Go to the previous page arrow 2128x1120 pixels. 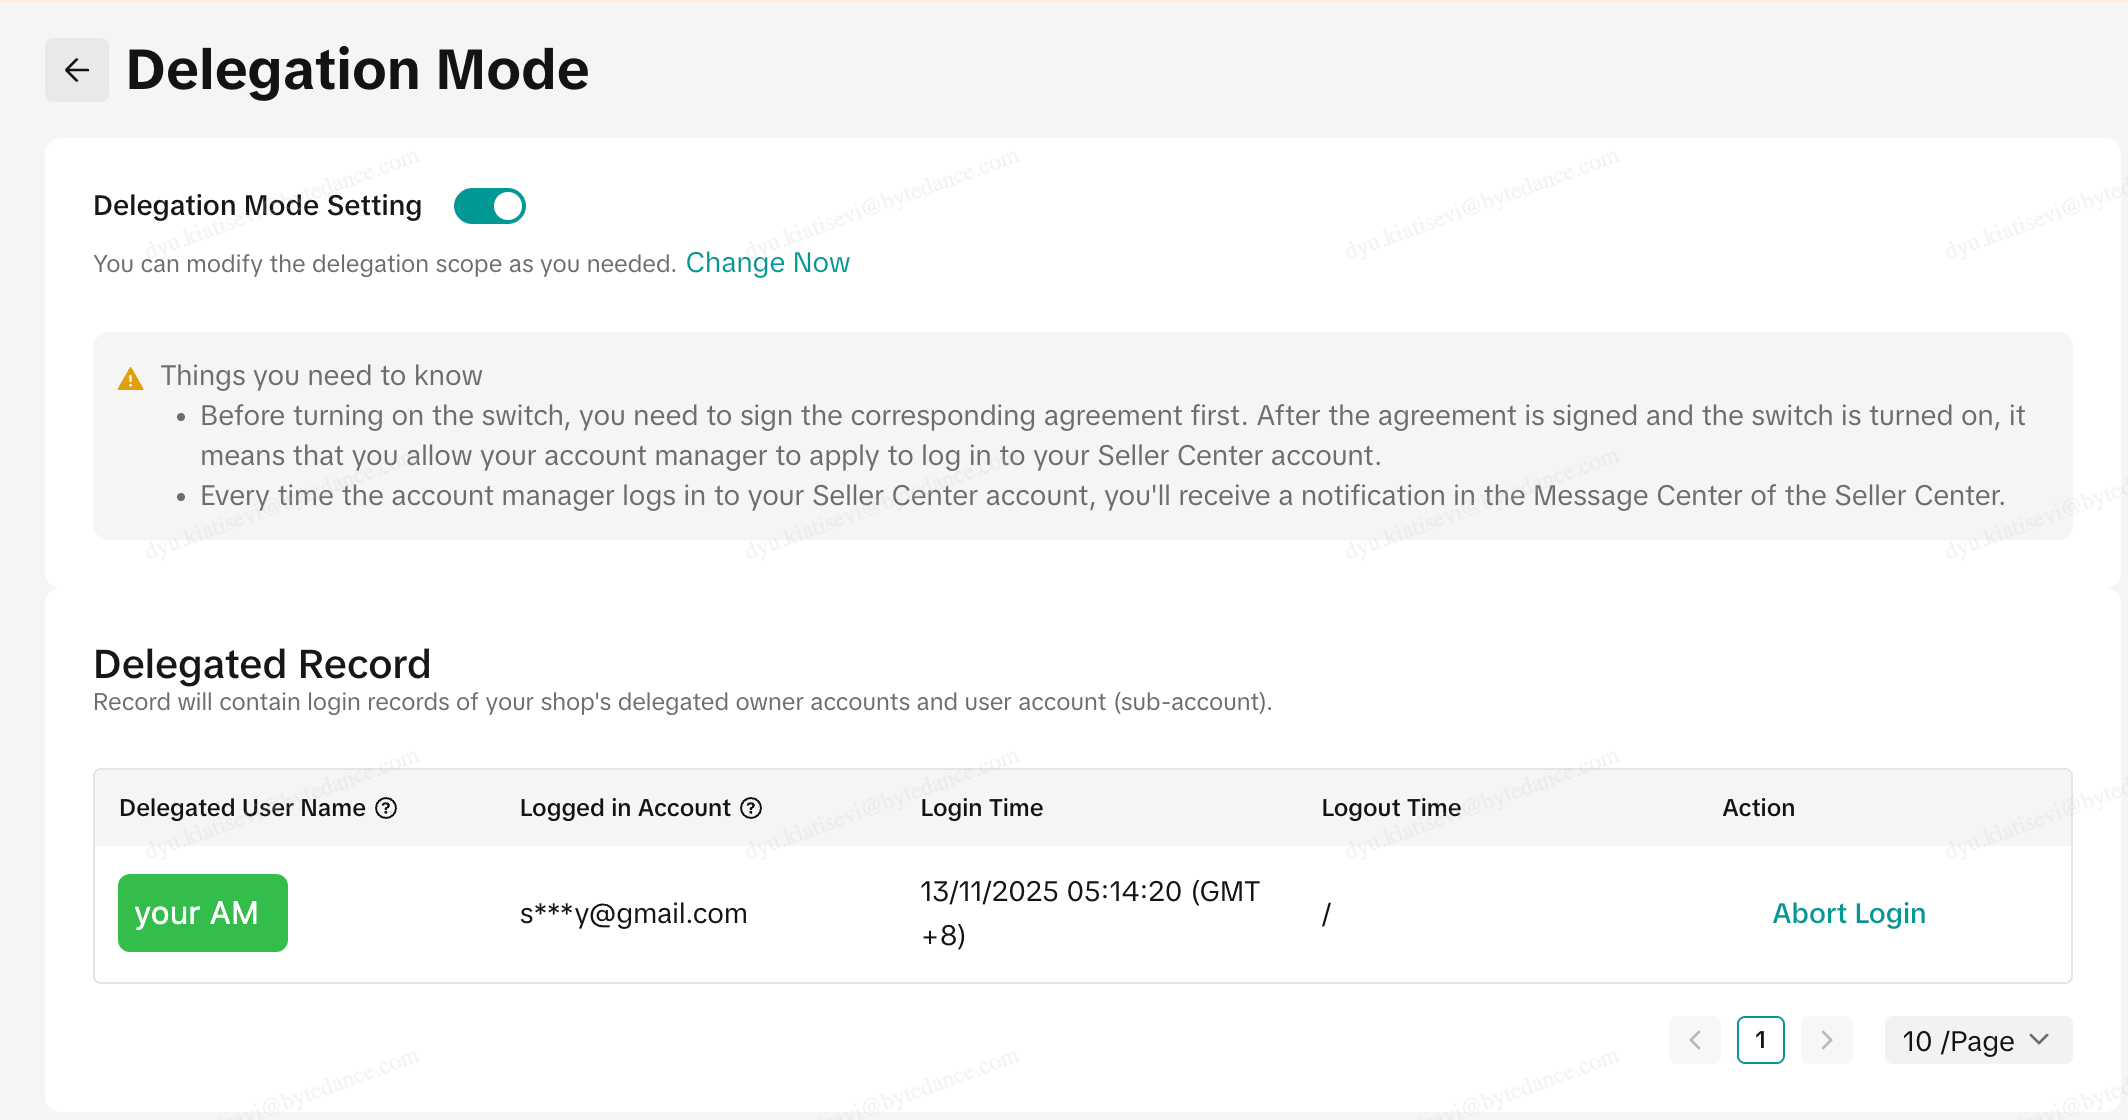coord(1695,1040)
